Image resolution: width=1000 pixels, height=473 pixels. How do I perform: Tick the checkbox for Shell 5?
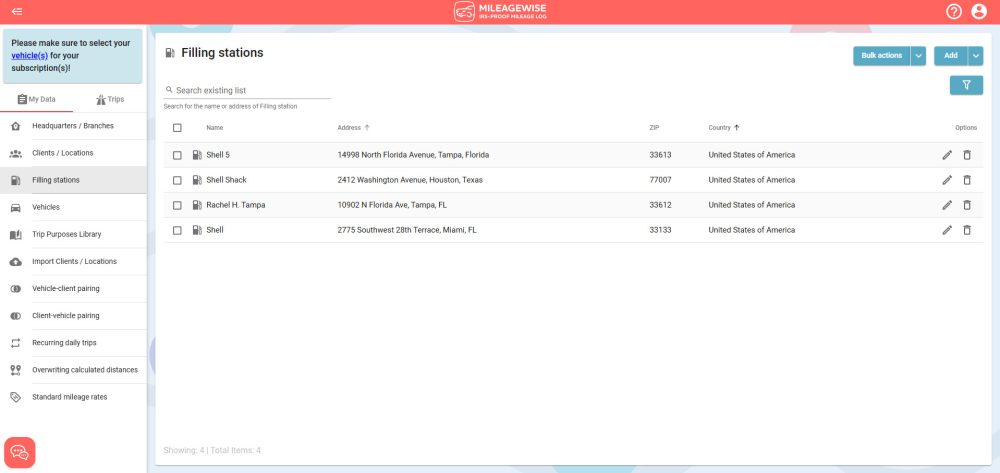pyautogui.click(x=177, y=155)
